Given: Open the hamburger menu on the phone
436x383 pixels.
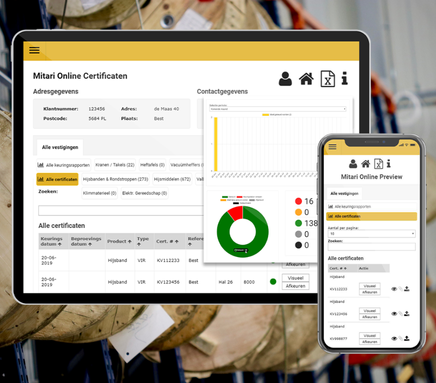Looking at the screenshot, I should (x=332, y=147).
